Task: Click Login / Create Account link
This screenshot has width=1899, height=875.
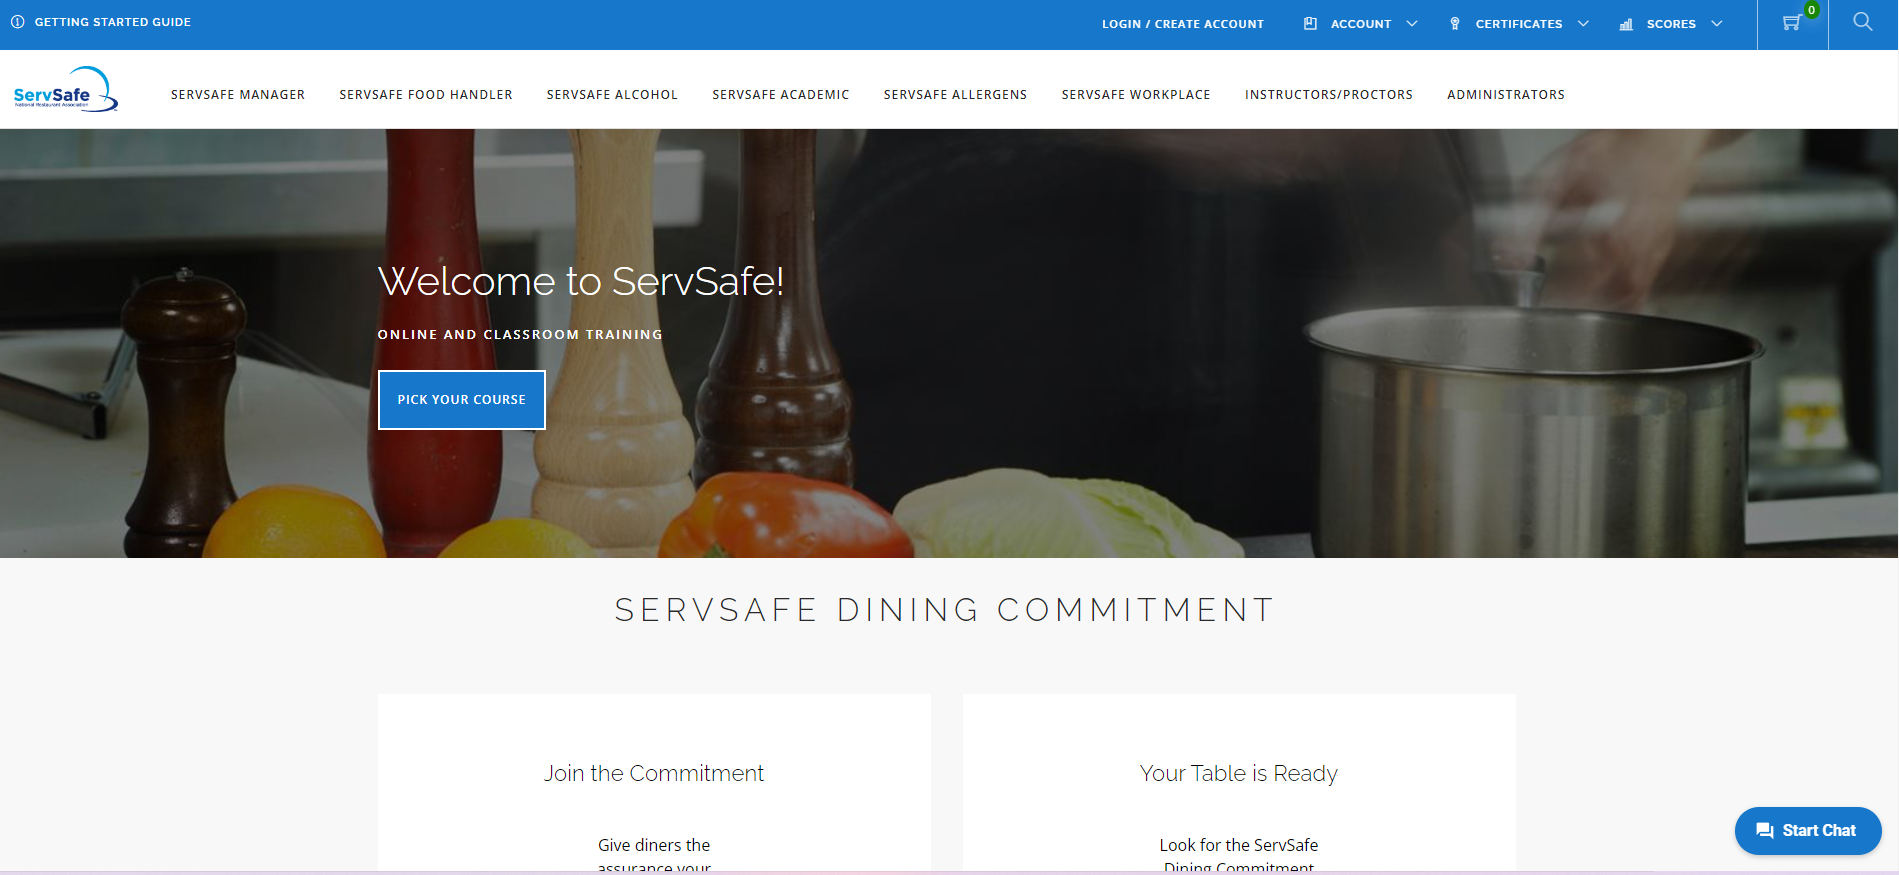Action: click(x=1183, y=24)
